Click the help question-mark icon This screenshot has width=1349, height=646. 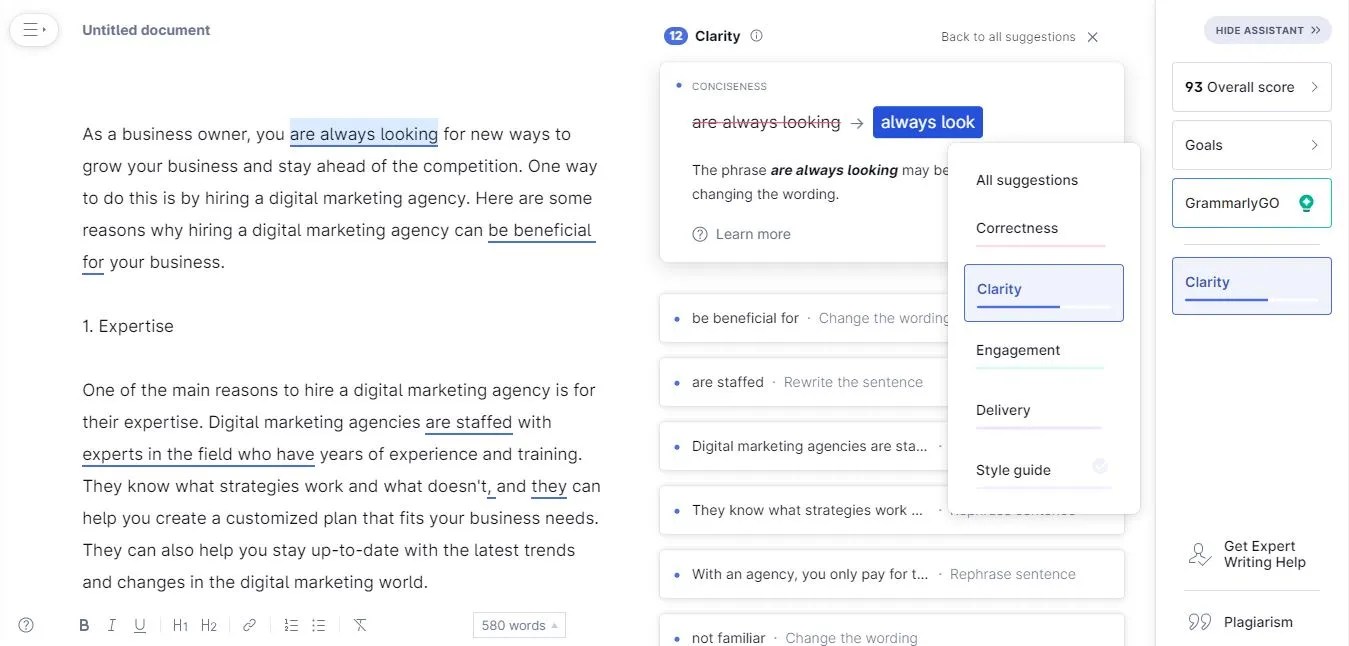coord(26,624)
